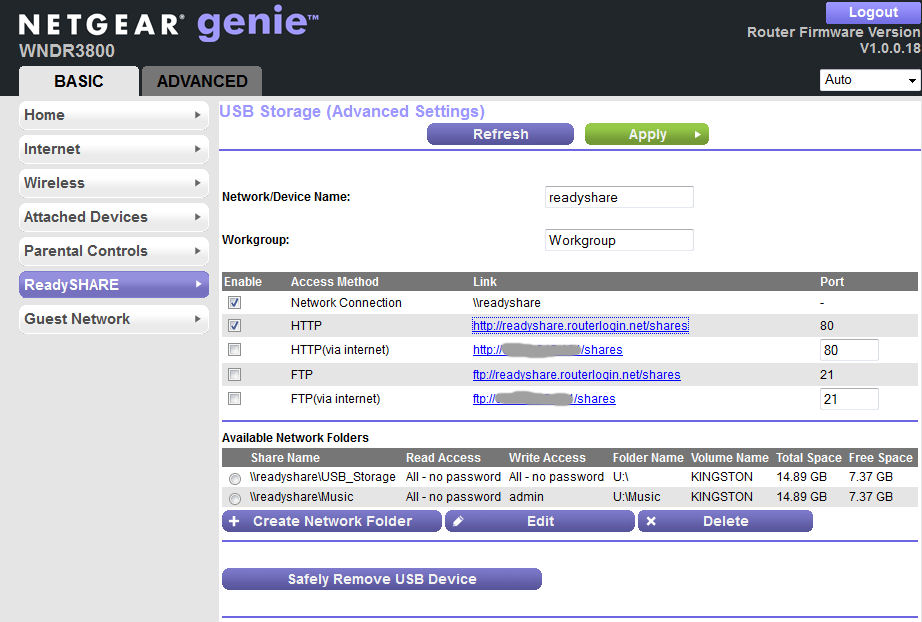
Task: Open the Internet sidebar menu
Action: point(113,149)
